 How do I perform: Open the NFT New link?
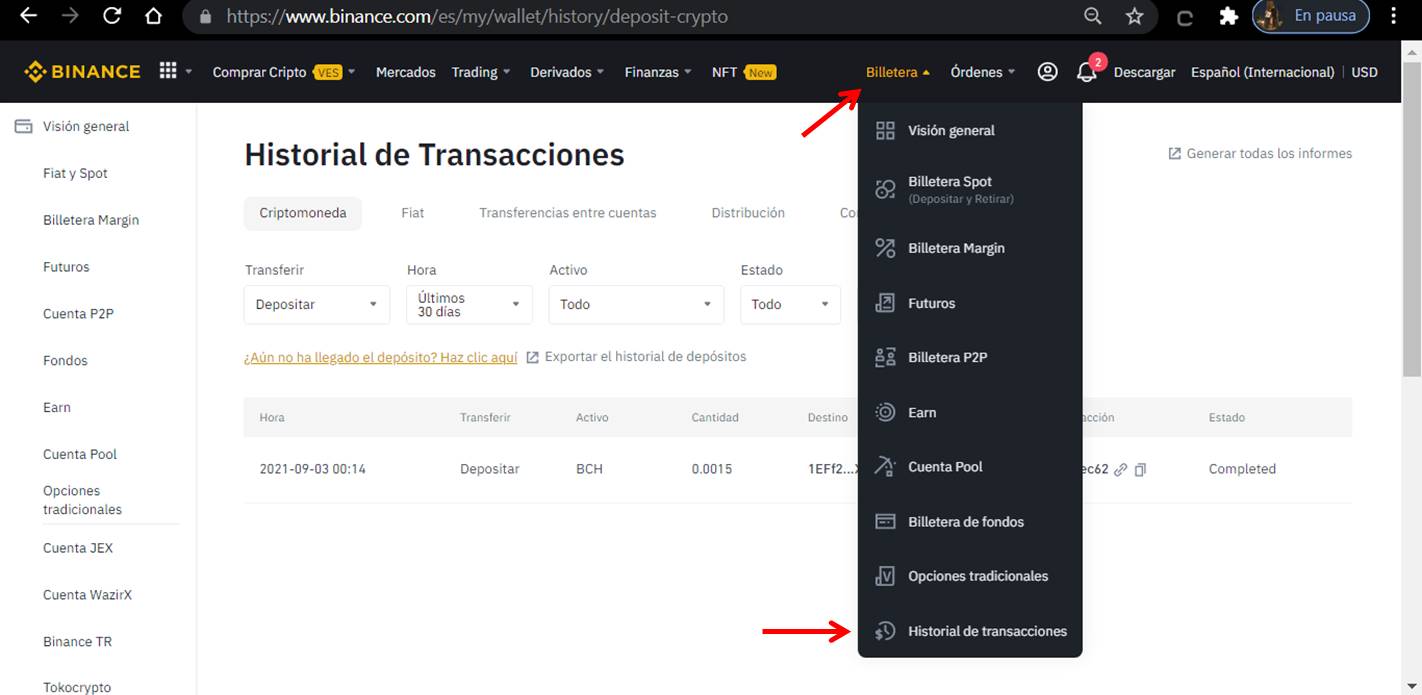[x=744, y=72]
